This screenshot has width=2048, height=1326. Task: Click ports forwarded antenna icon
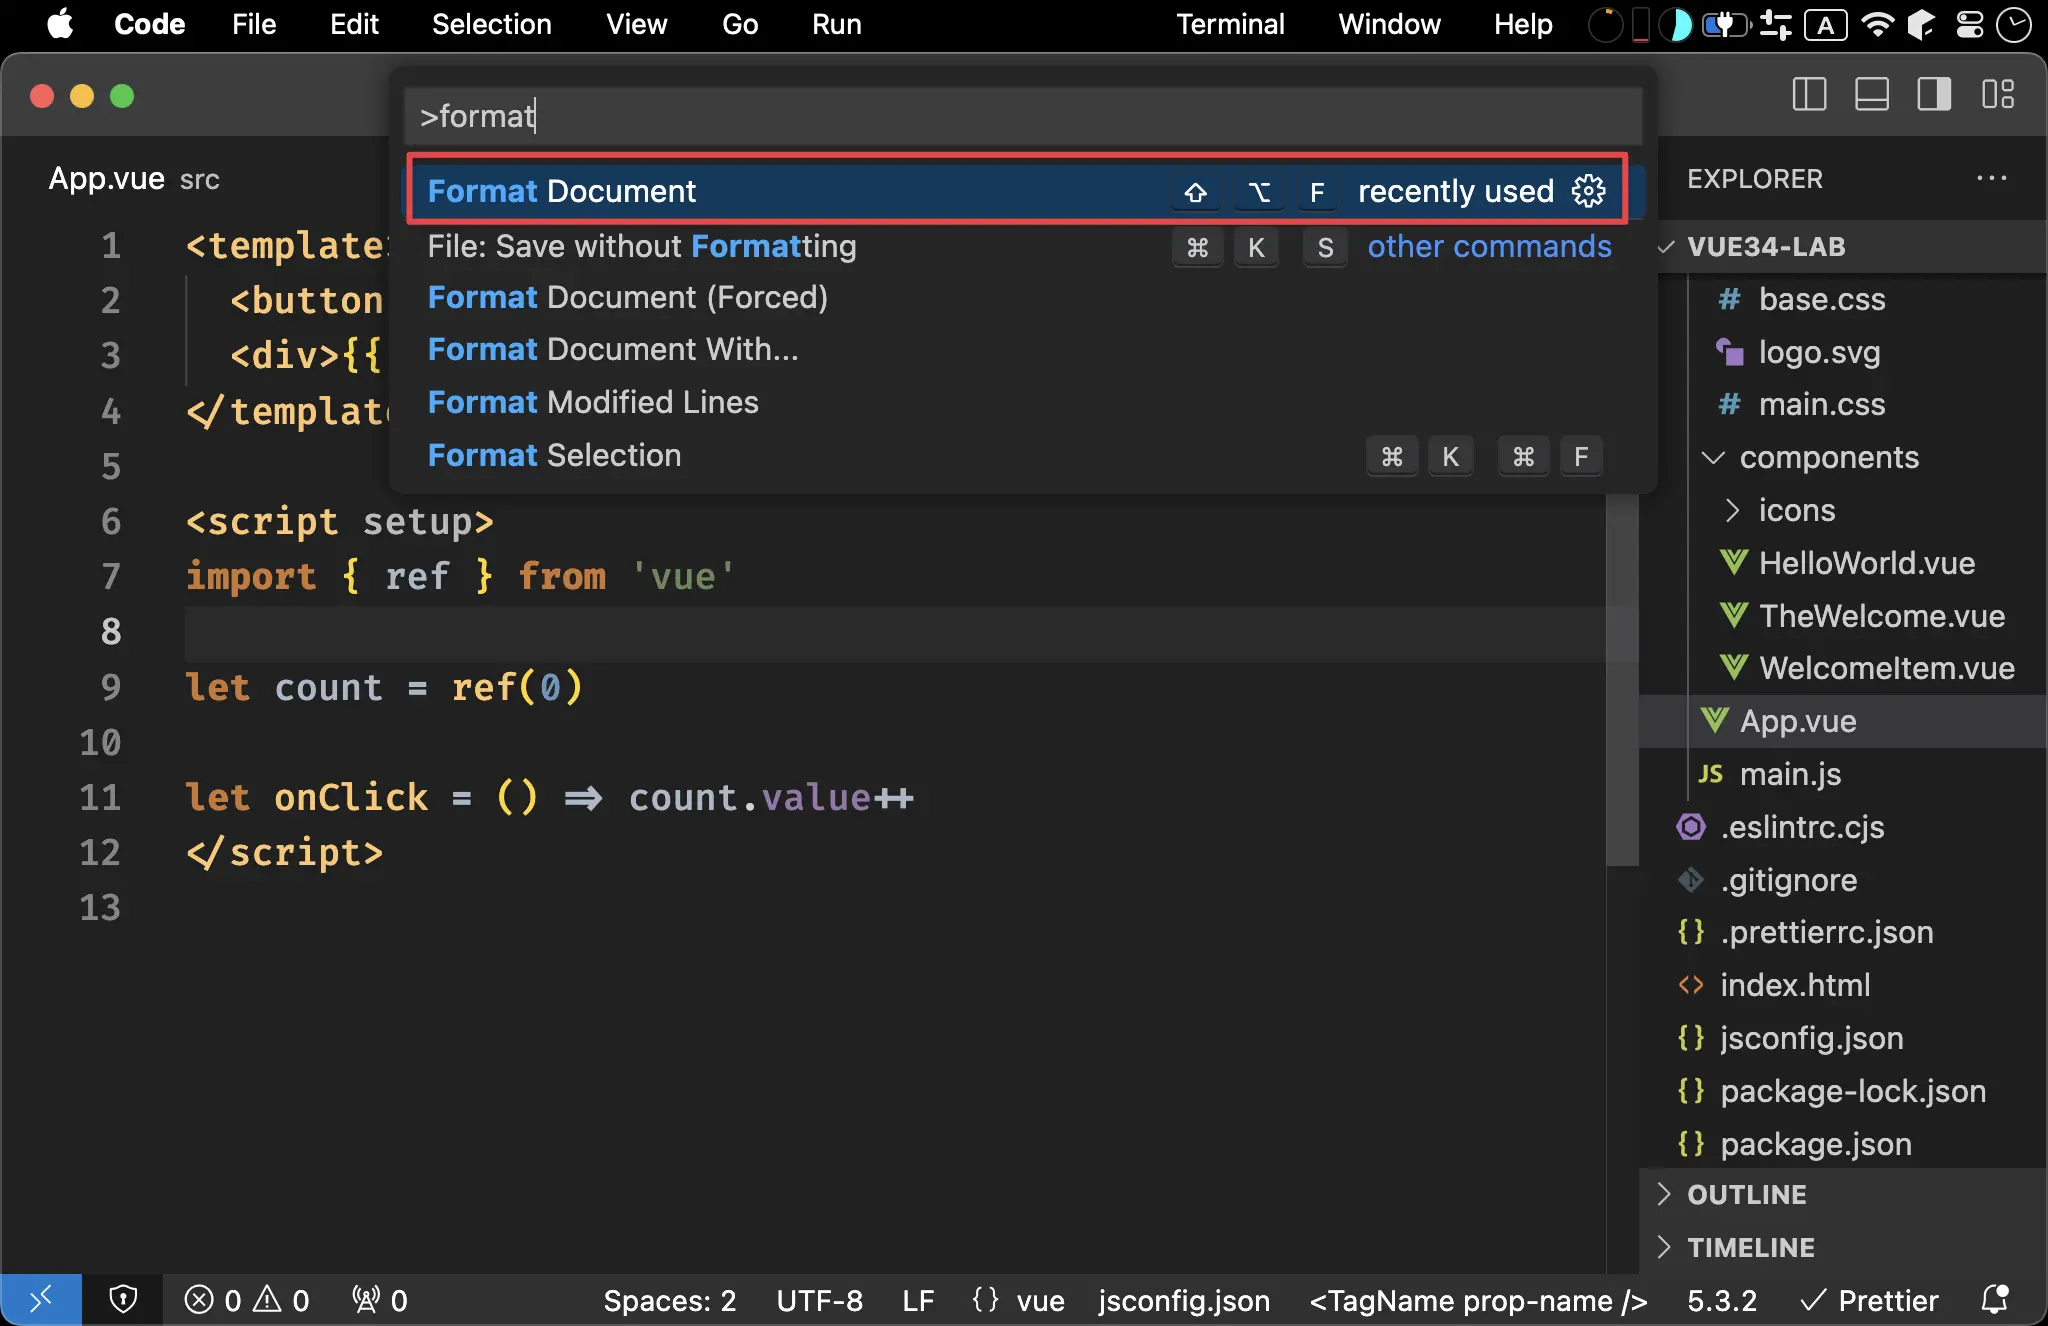pyautogui.click(x=380, y=1300)
